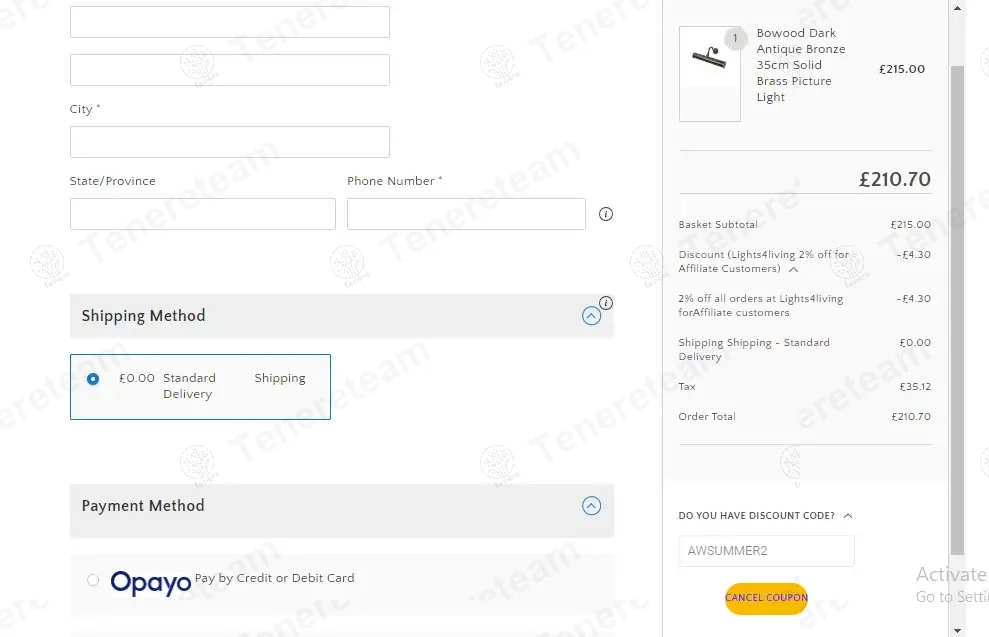The height and width of the screenshot is (637, 989).
Task: Click the phone number info icon
Action: tap(605, 214)
